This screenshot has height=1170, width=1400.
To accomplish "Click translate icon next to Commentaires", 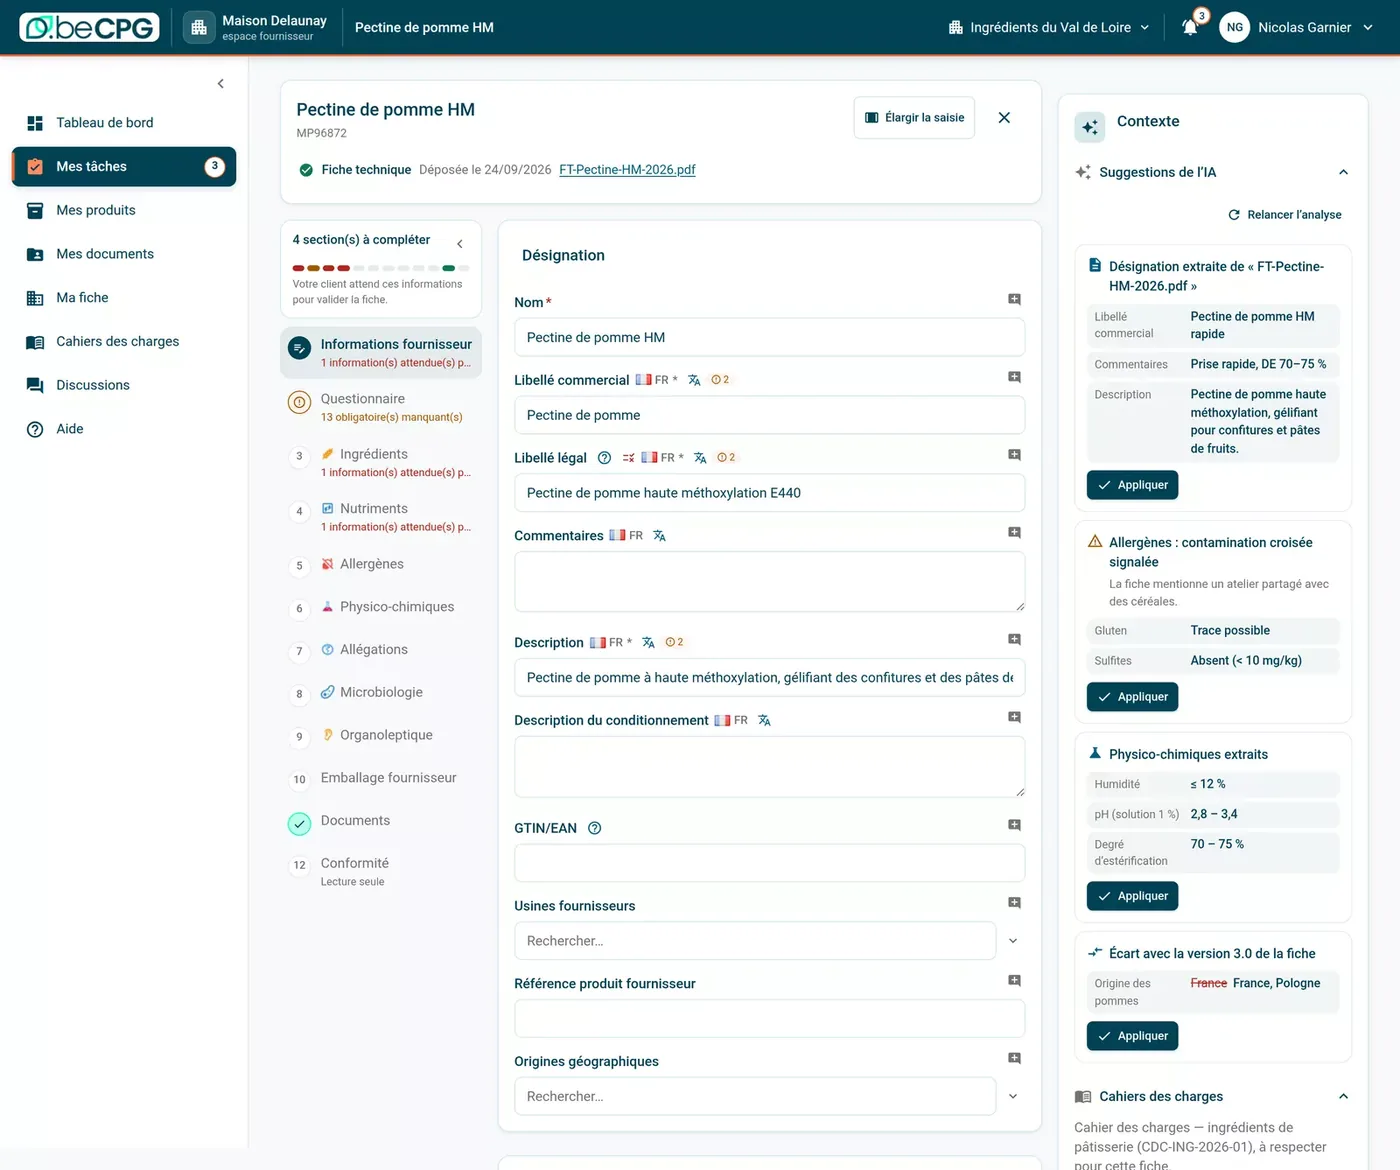I will 659,536.
